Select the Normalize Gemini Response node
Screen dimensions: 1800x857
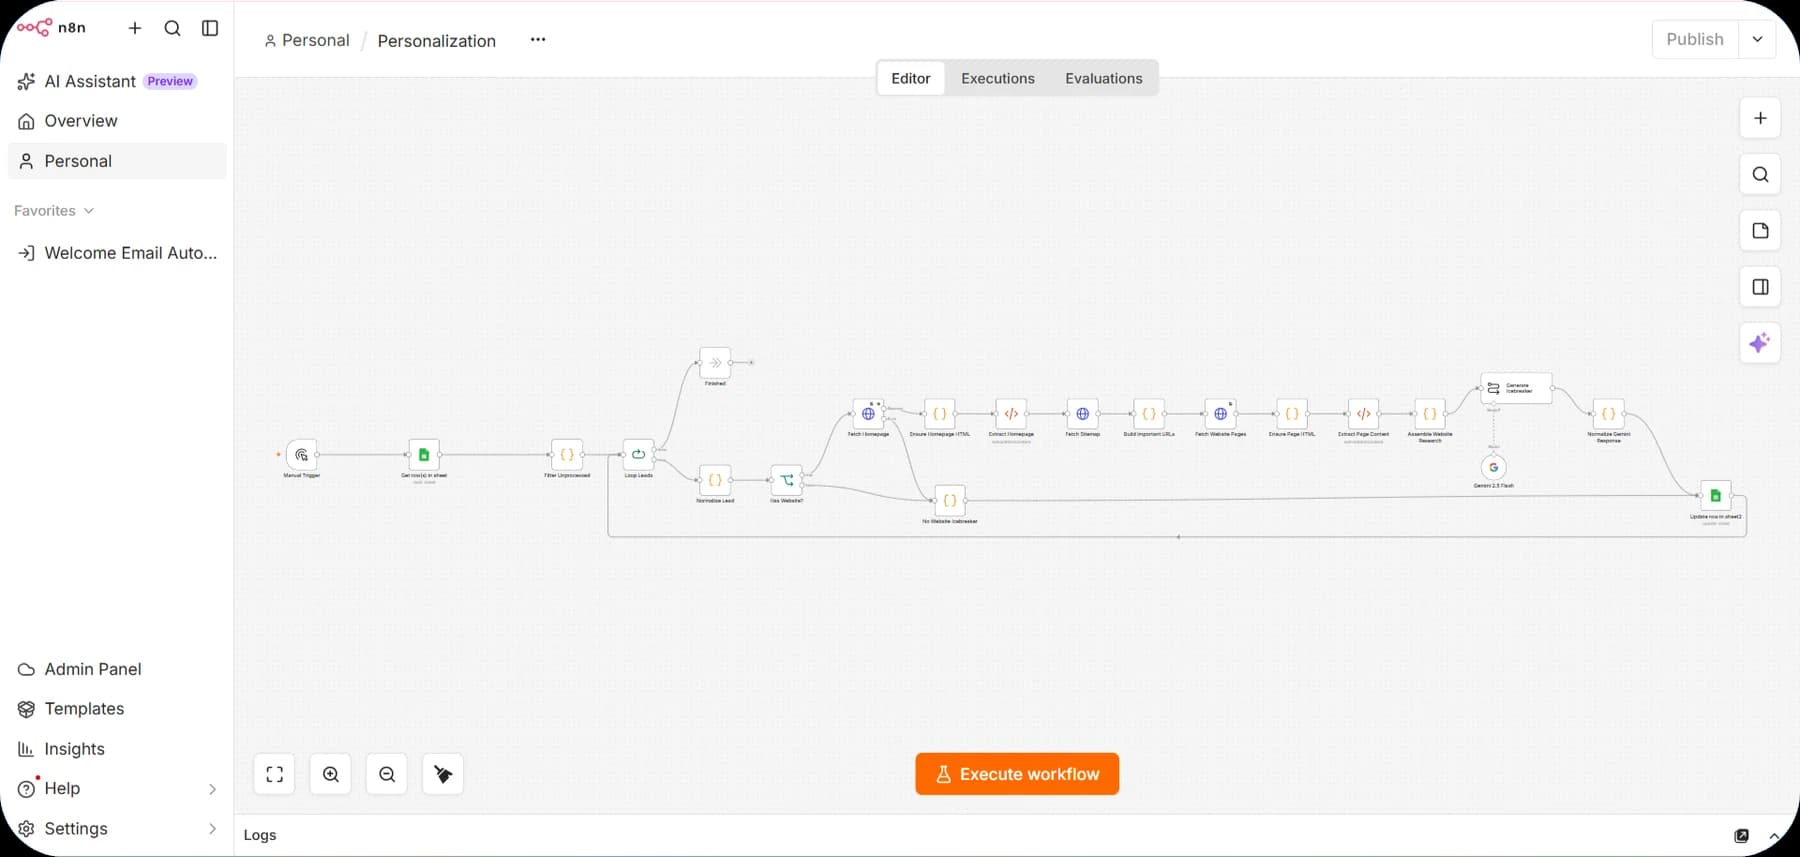pos(1608,413)
